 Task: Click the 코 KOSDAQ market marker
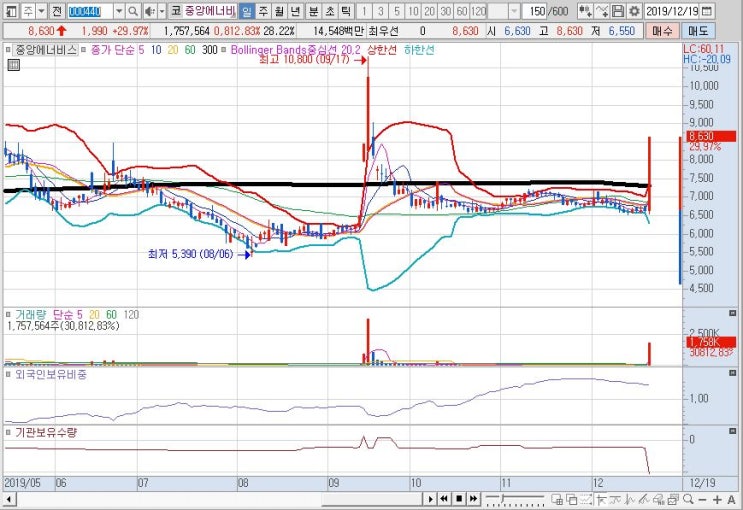[176, 10]
